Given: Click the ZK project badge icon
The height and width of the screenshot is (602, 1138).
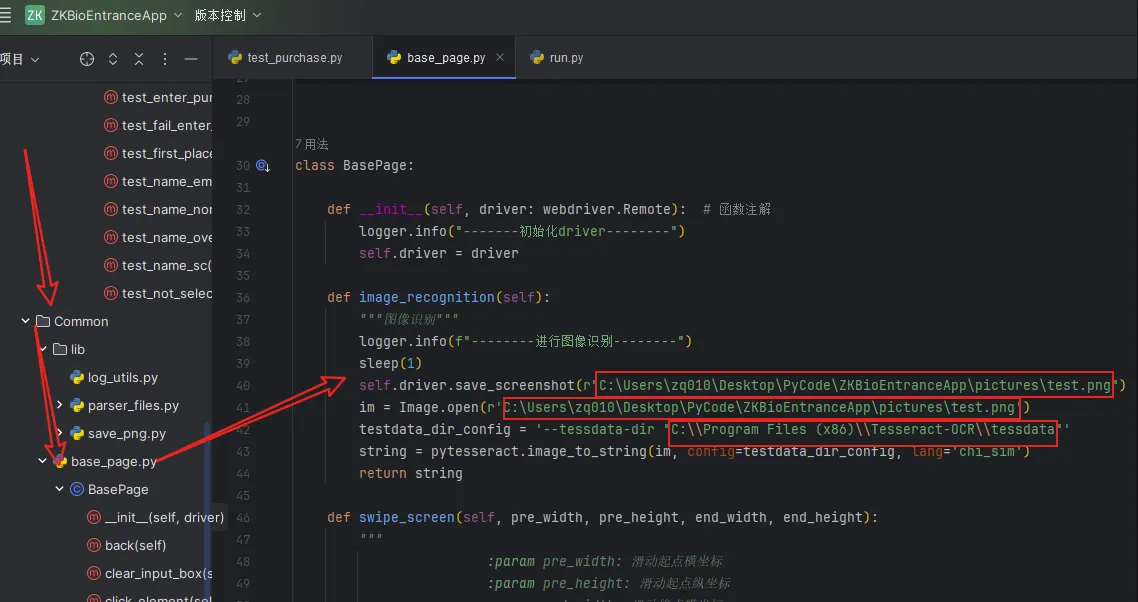Looking at the screenshot, I should point(35,15).
